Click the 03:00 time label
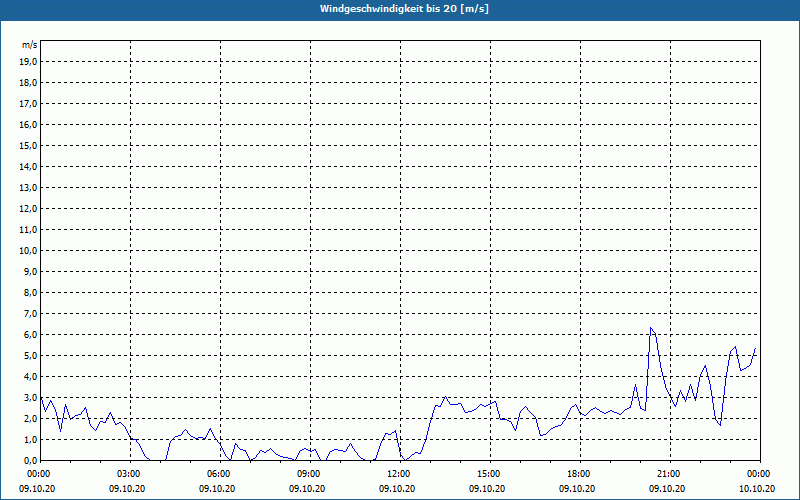This screenshot has width=800, height=500. pyautogui.click(x=131, y=474)
